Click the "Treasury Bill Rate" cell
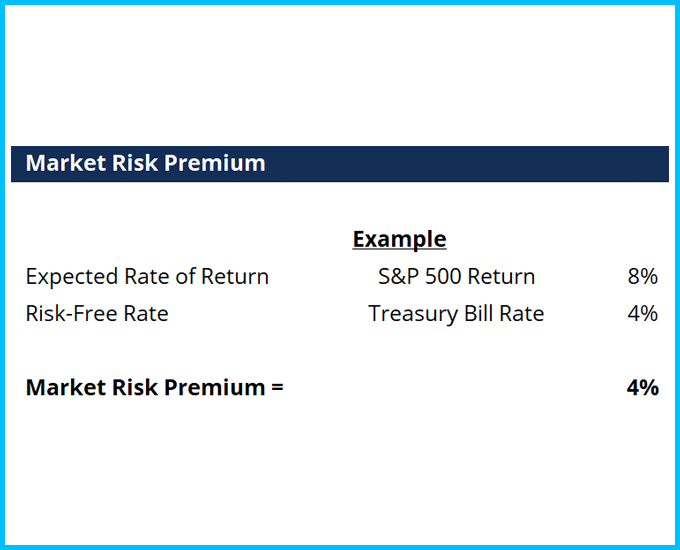 (456, 314)
